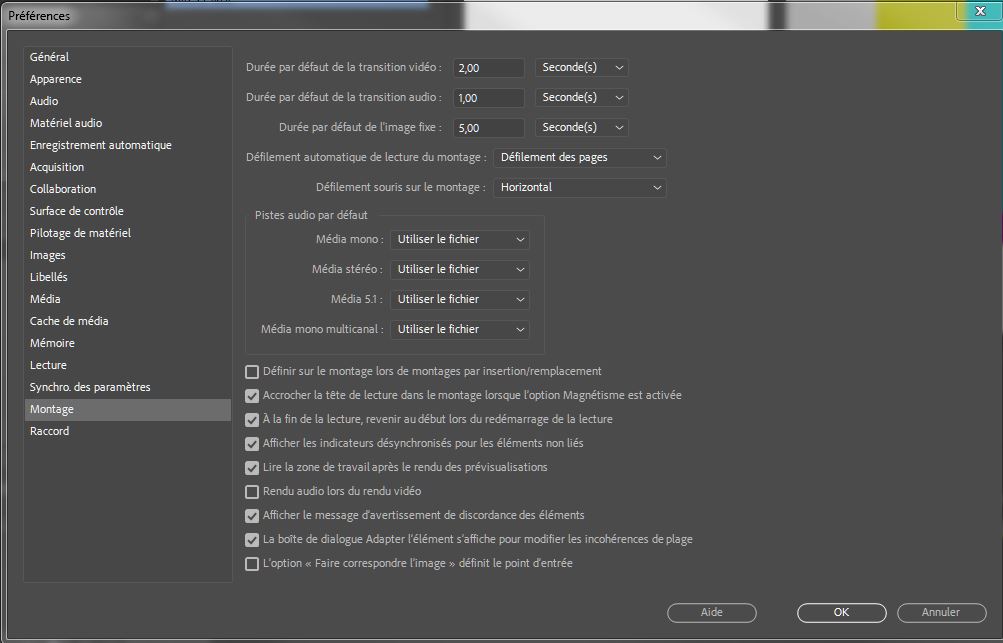This screenshot has width=1003, height=643.
Task: Close the Préférences dialog window
Action: tap(979, 11)
